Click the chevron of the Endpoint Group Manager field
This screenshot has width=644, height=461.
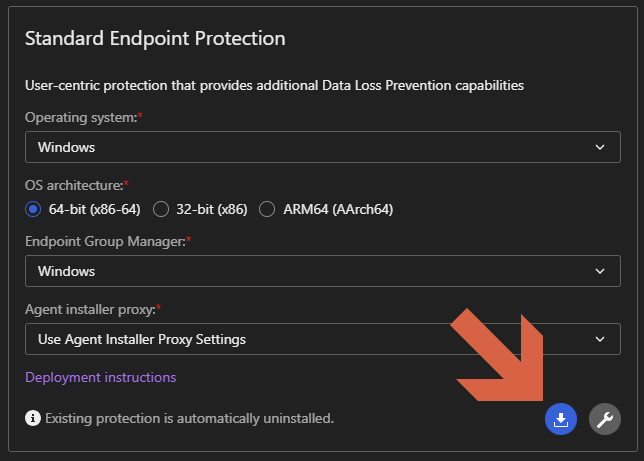(600, 271)
